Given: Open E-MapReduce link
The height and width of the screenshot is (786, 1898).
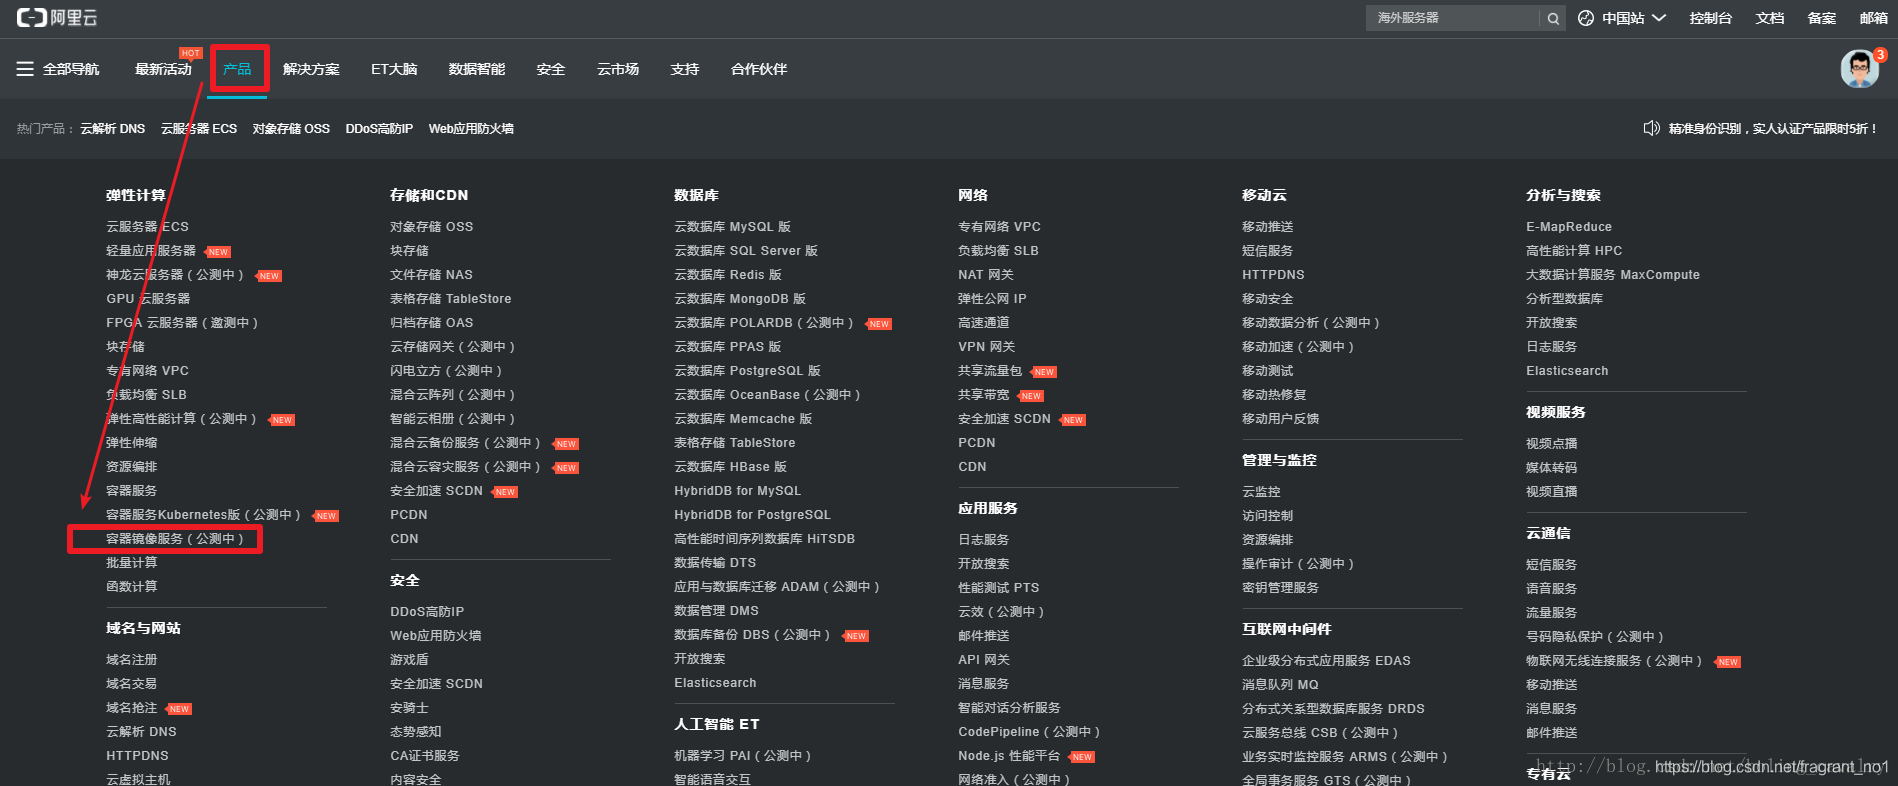Looking at the screenshot, I should pos(1569,227).
